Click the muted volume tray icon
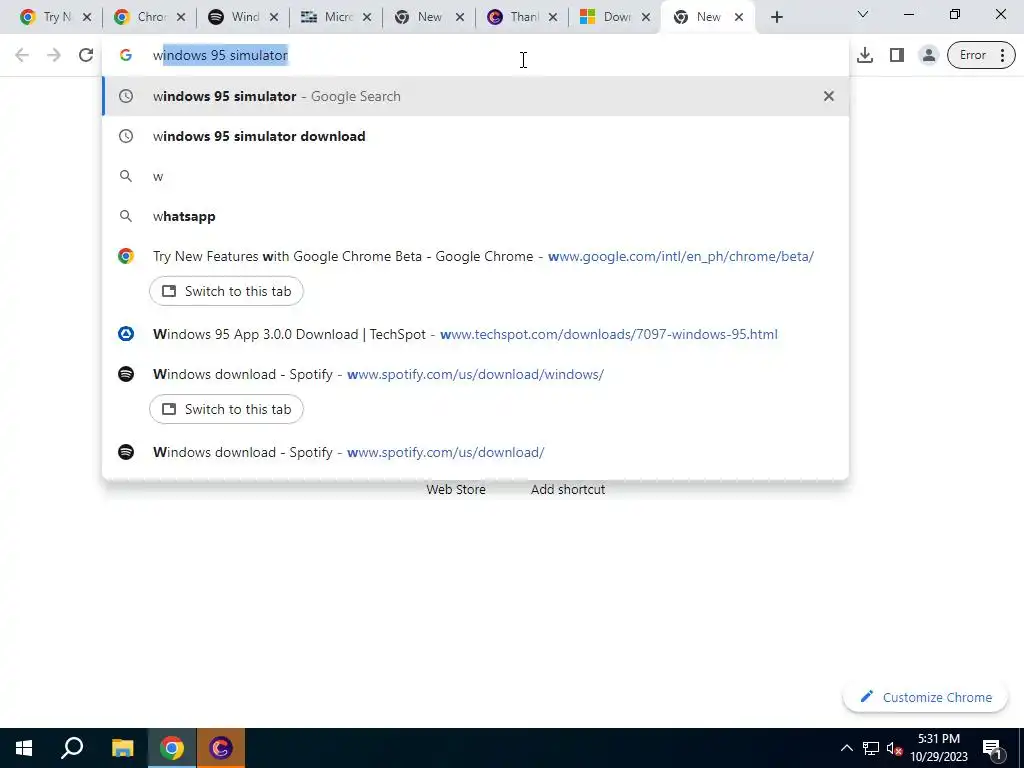The image size is (1024, 768). tap(895, 748)
